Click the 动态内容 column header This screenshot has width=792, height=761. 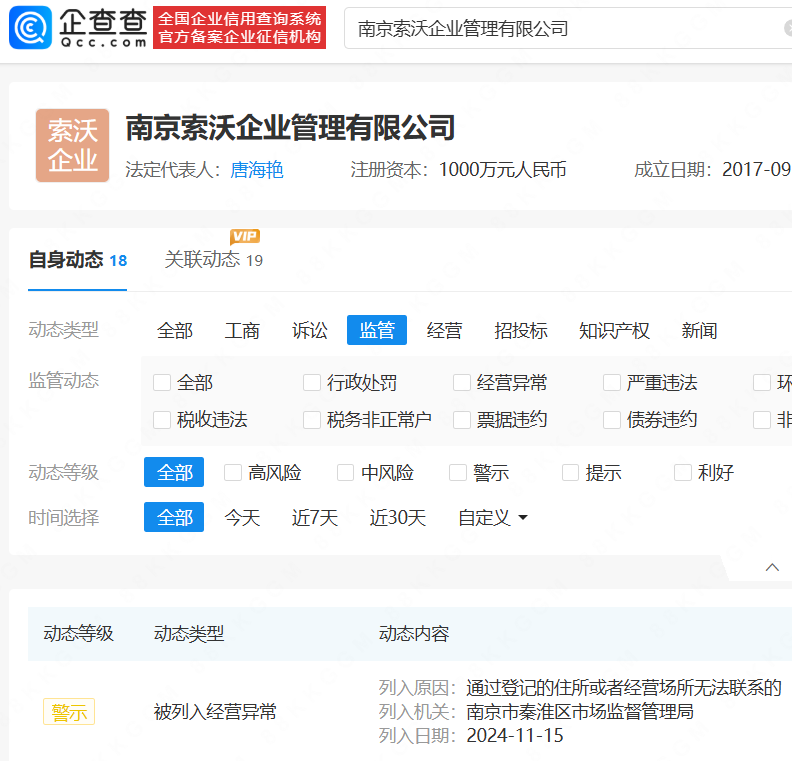click(414, 634)
